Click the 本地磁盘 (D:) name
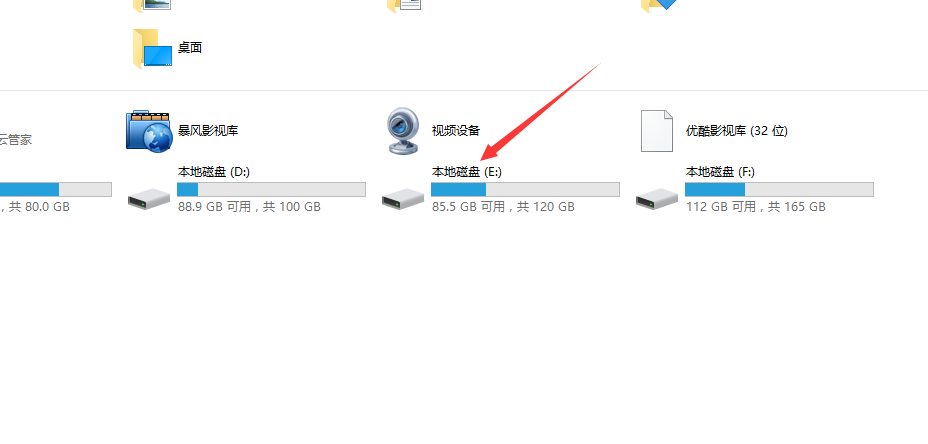 coord(214,172)
